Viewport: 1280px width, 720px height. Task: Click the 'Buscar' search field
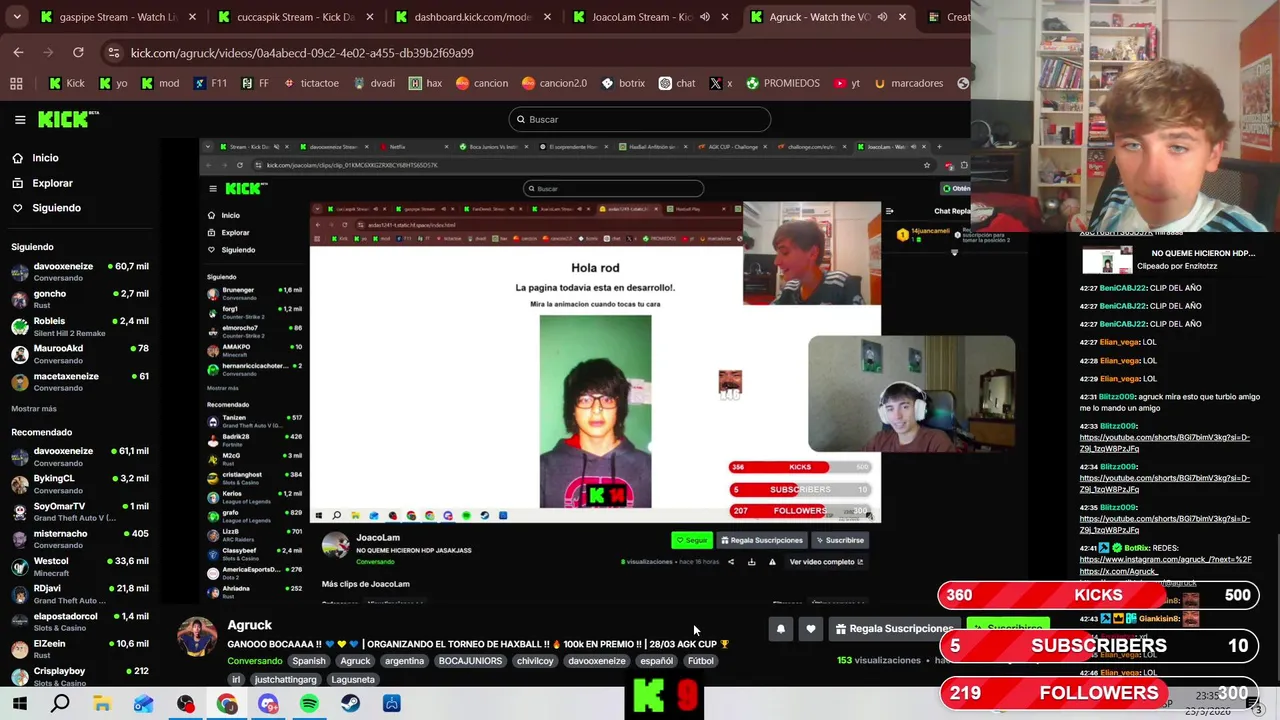click(640, 119)
